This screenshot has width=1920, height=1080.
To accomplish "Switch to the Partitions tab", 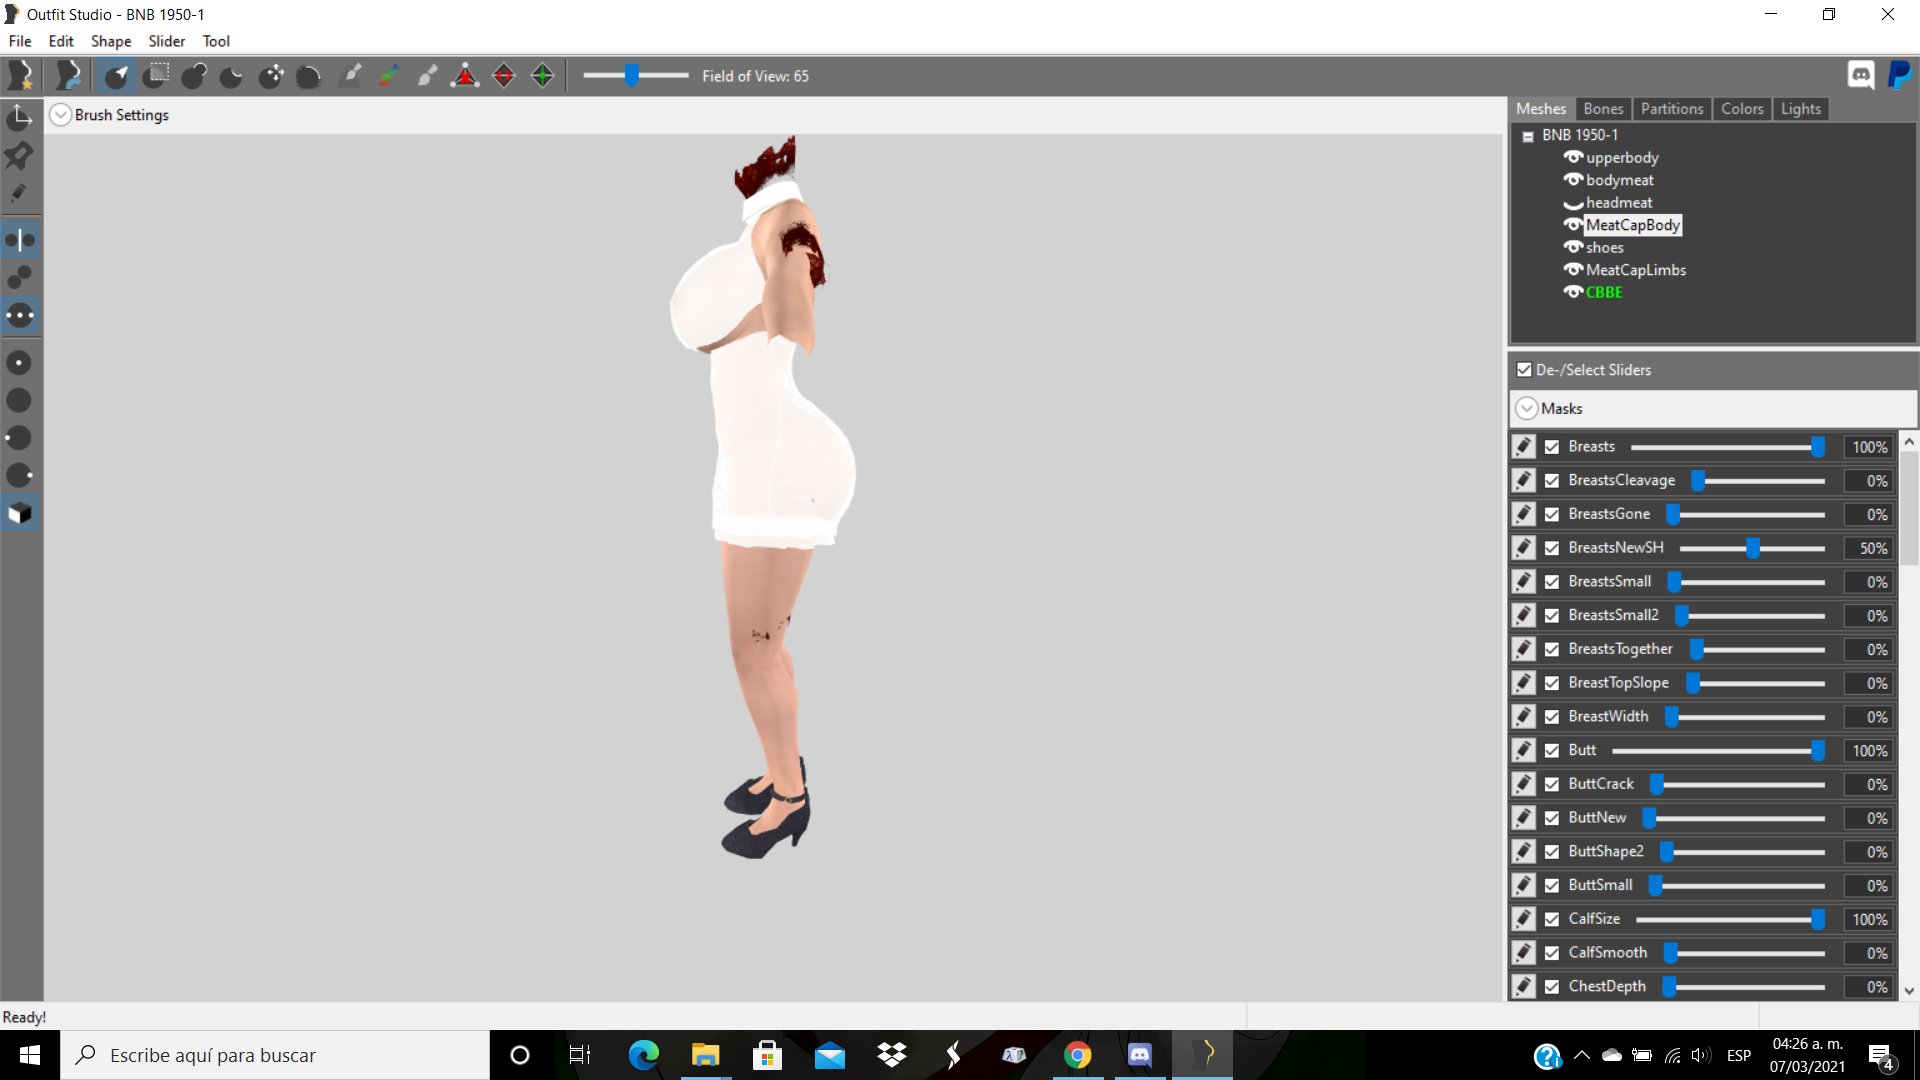I will pyautogui.click(x=1672, y=109).
